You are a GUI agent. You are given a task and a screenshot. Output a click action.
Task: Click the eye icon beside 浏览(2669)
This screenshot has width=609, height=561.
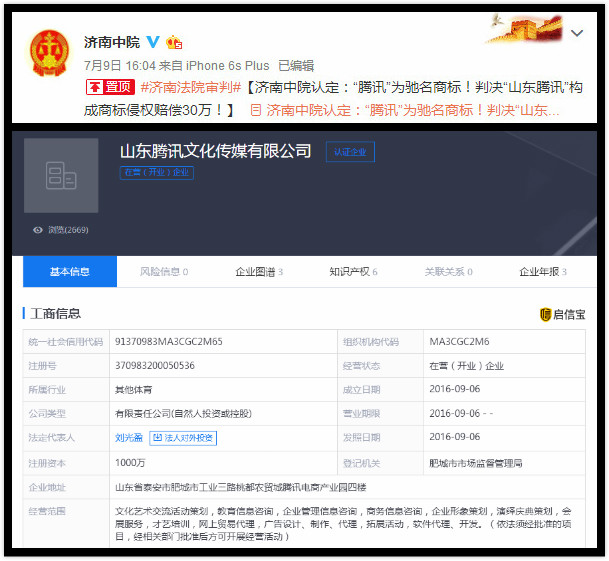(38, 230)
